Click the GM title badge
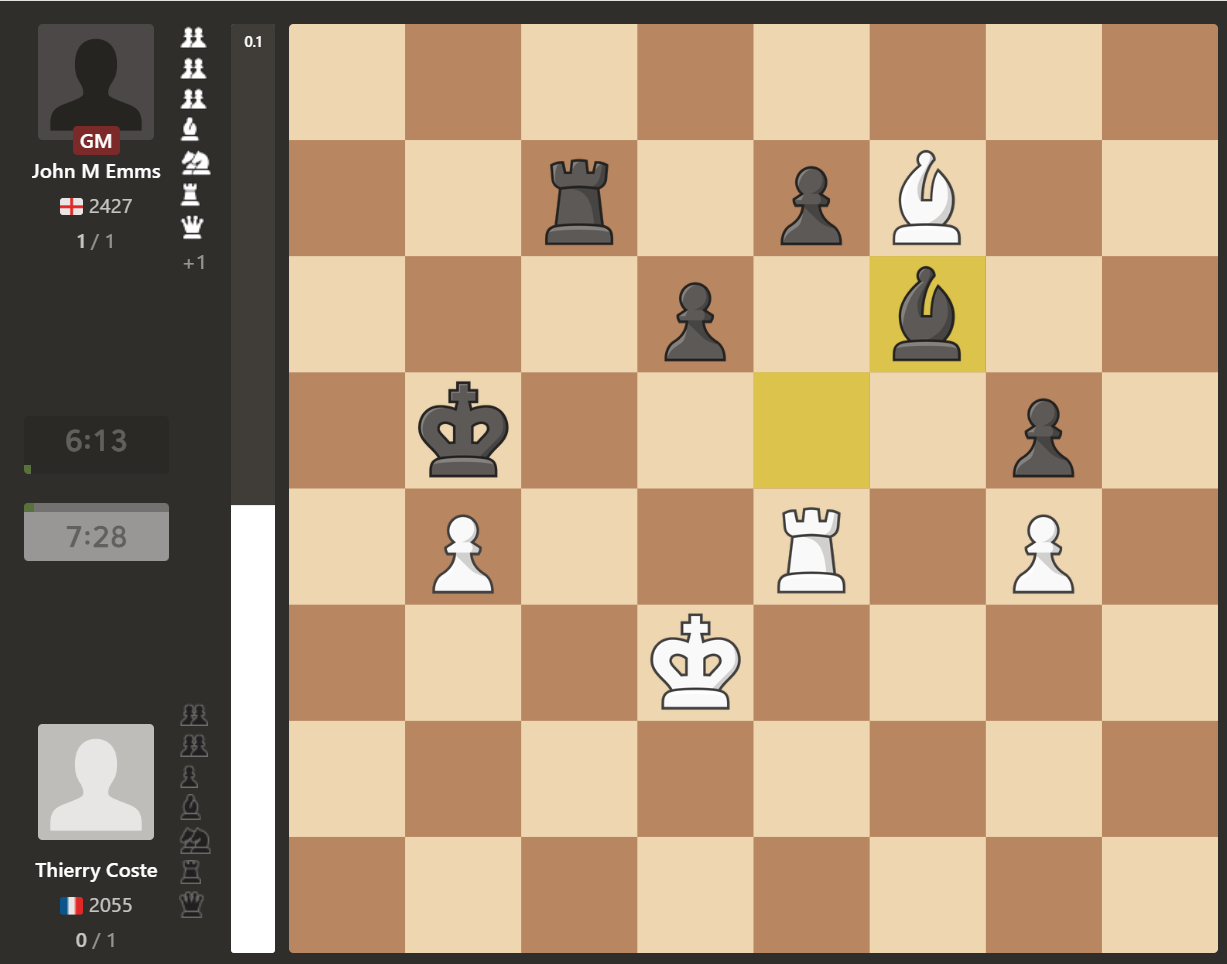This screenshot has height=964, width=1227. tap(96, 141)
